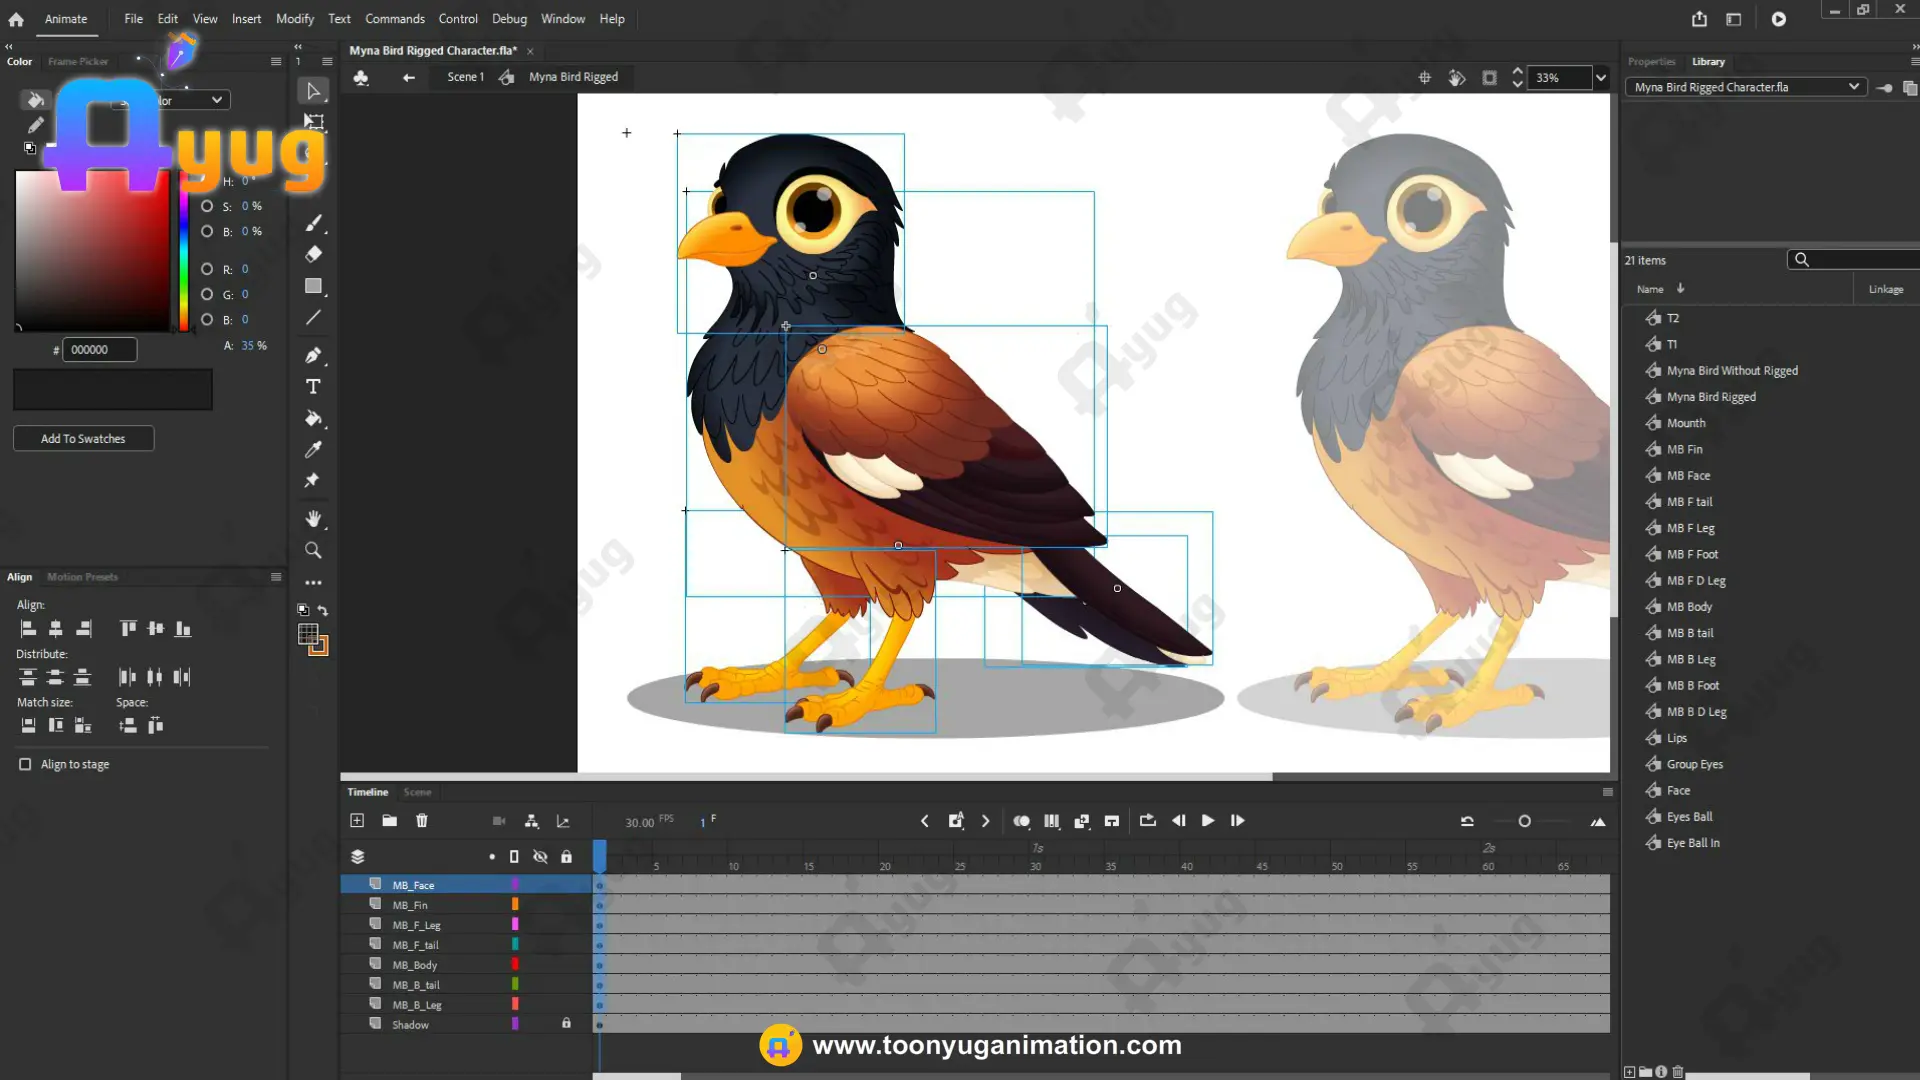Screen dimensions: 1920x1080
Task: Select the Paint Bucket tool
Action: [313, 418]
